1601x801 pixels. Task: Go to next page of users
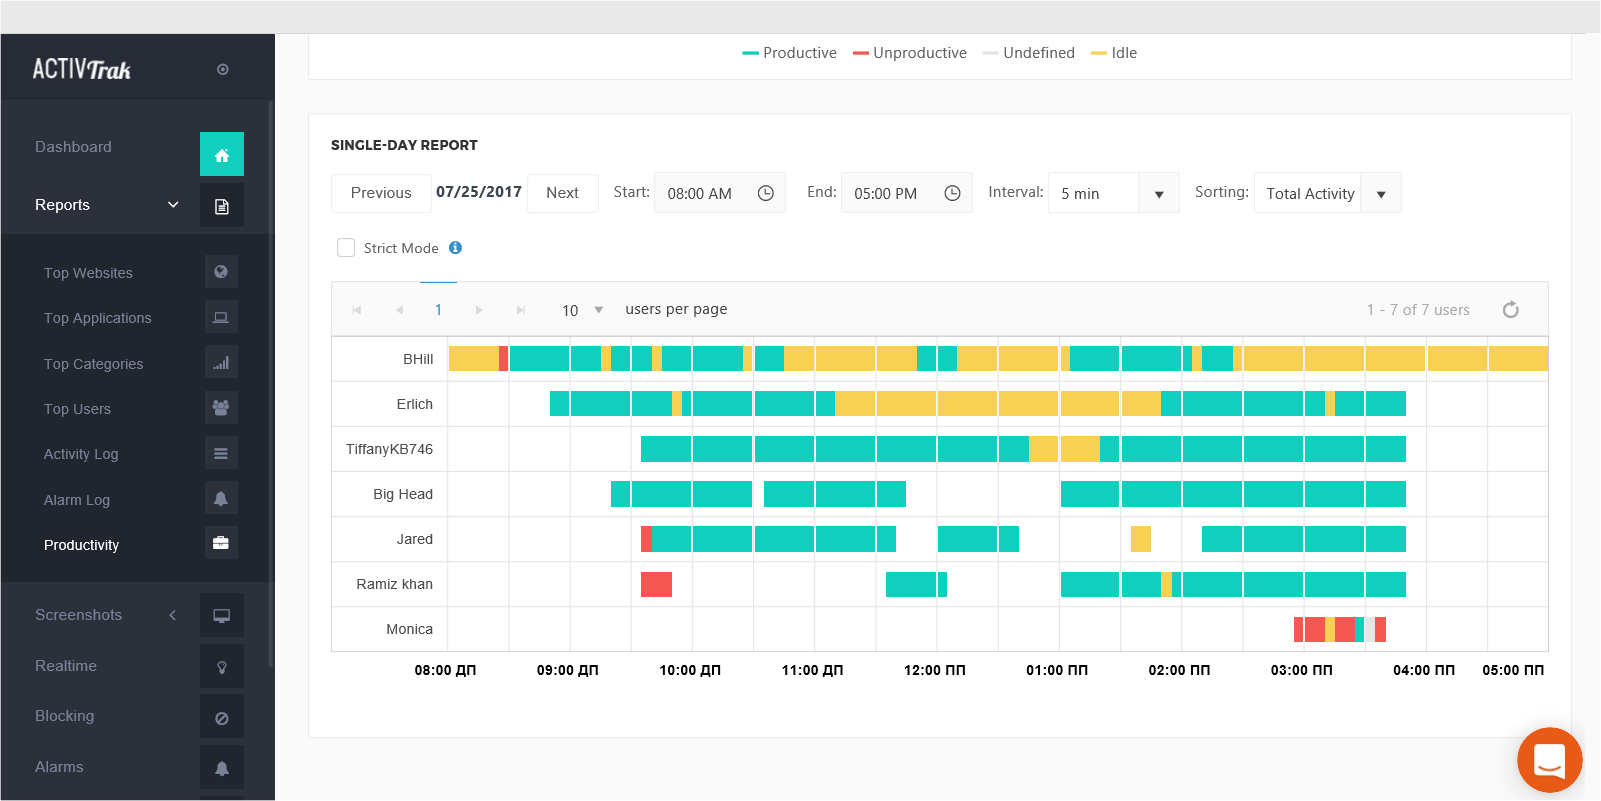tap(479, 310)
